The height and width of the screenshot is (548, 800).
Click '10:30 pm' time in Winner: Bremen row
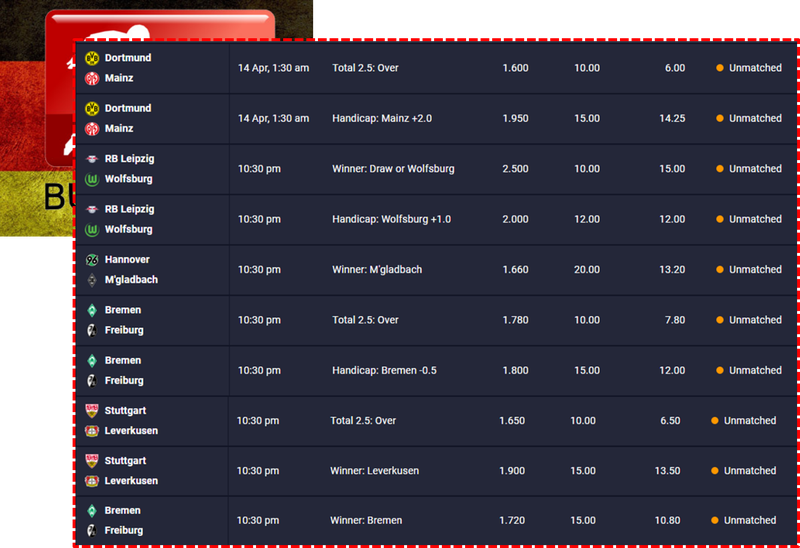click(258, 520)
